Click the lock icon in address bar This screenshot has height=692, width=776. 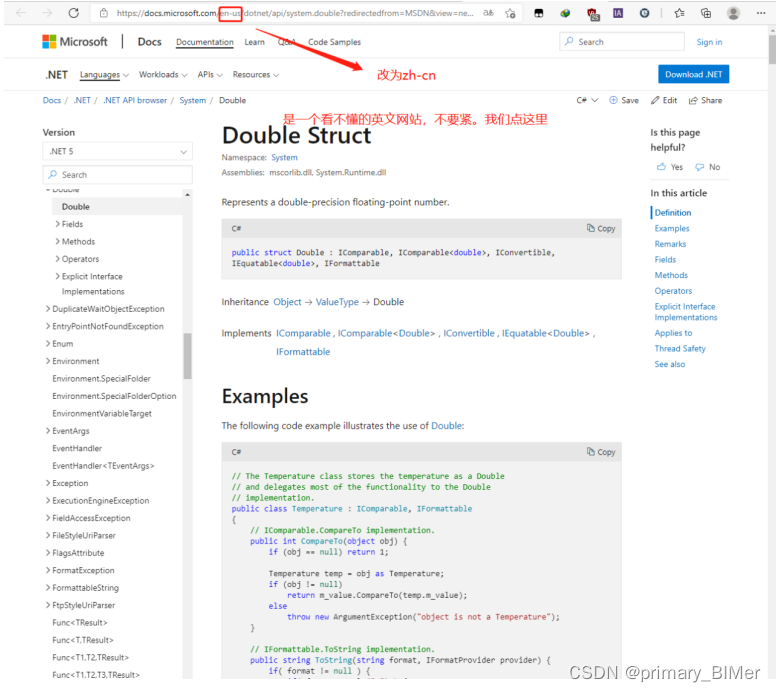(x=103, y=13)
